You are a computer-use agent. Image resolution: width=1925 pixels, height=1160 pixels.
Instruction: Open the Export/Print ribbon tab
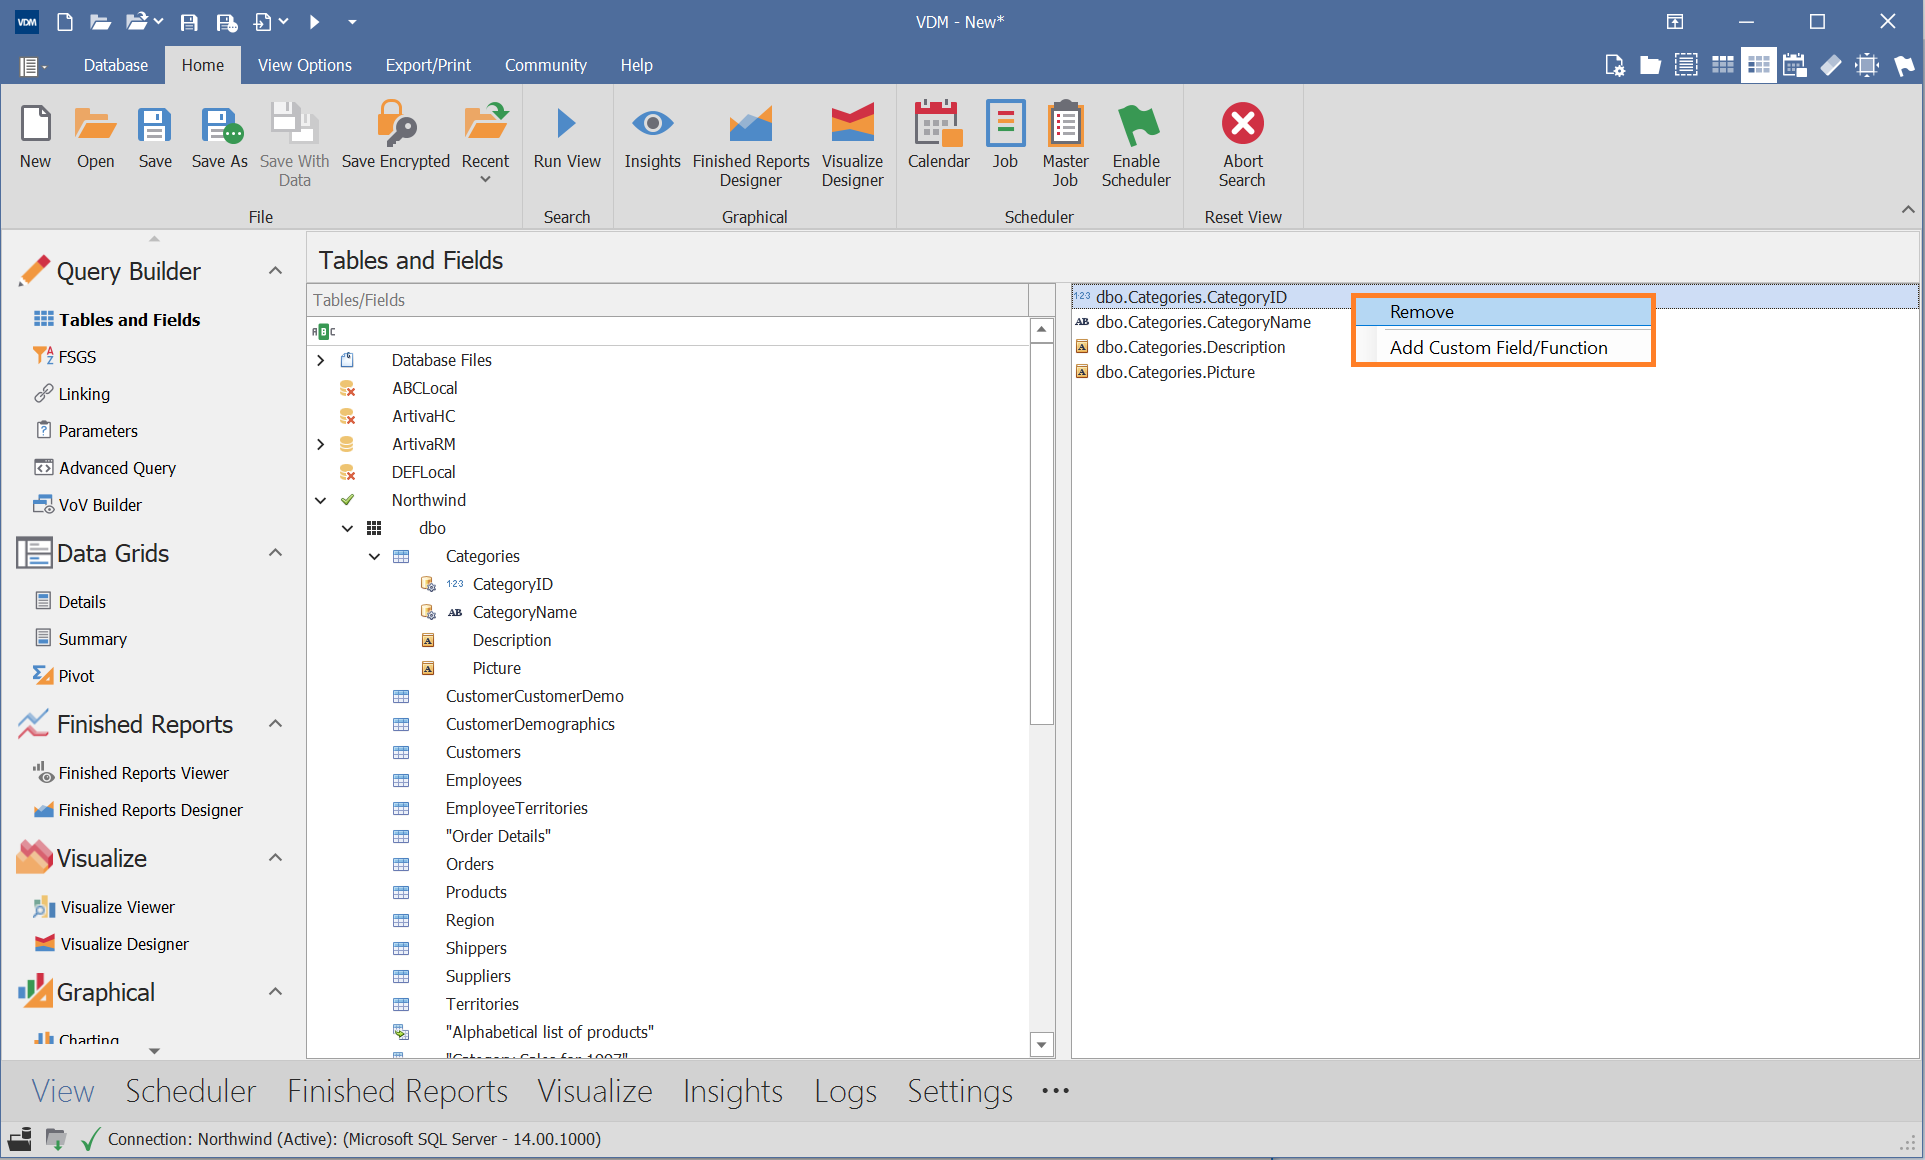click(x=428, y=65)
